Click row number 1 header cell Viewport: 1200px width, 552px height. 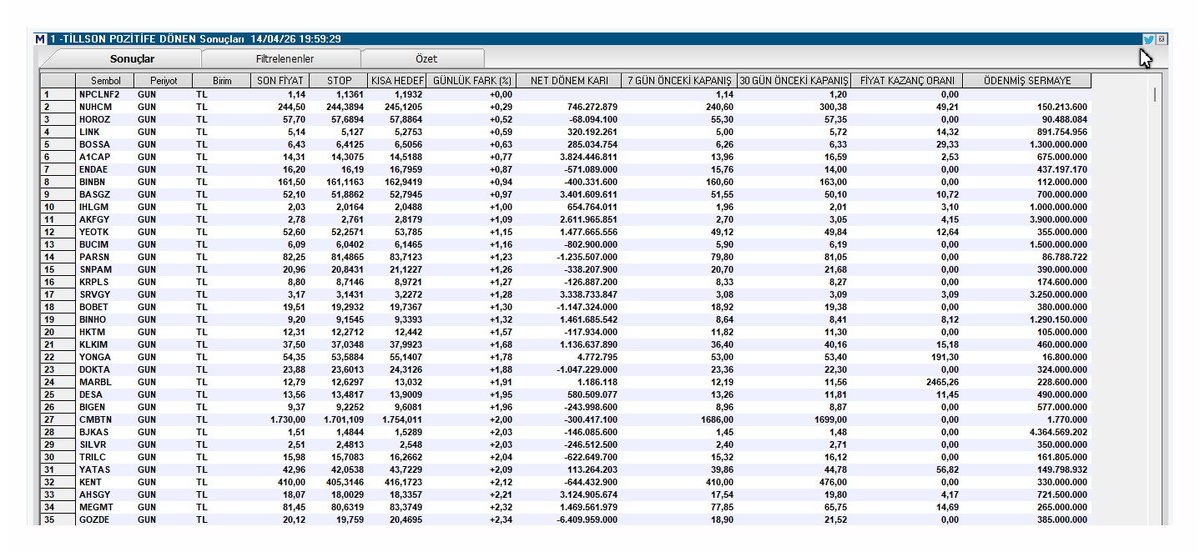57,94
